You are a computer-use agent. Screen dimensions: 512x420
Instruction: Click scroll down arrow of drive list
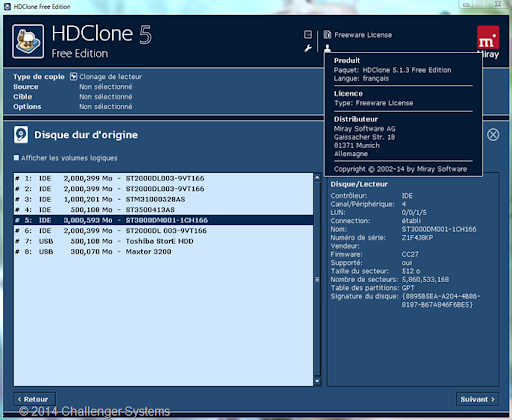317,381
